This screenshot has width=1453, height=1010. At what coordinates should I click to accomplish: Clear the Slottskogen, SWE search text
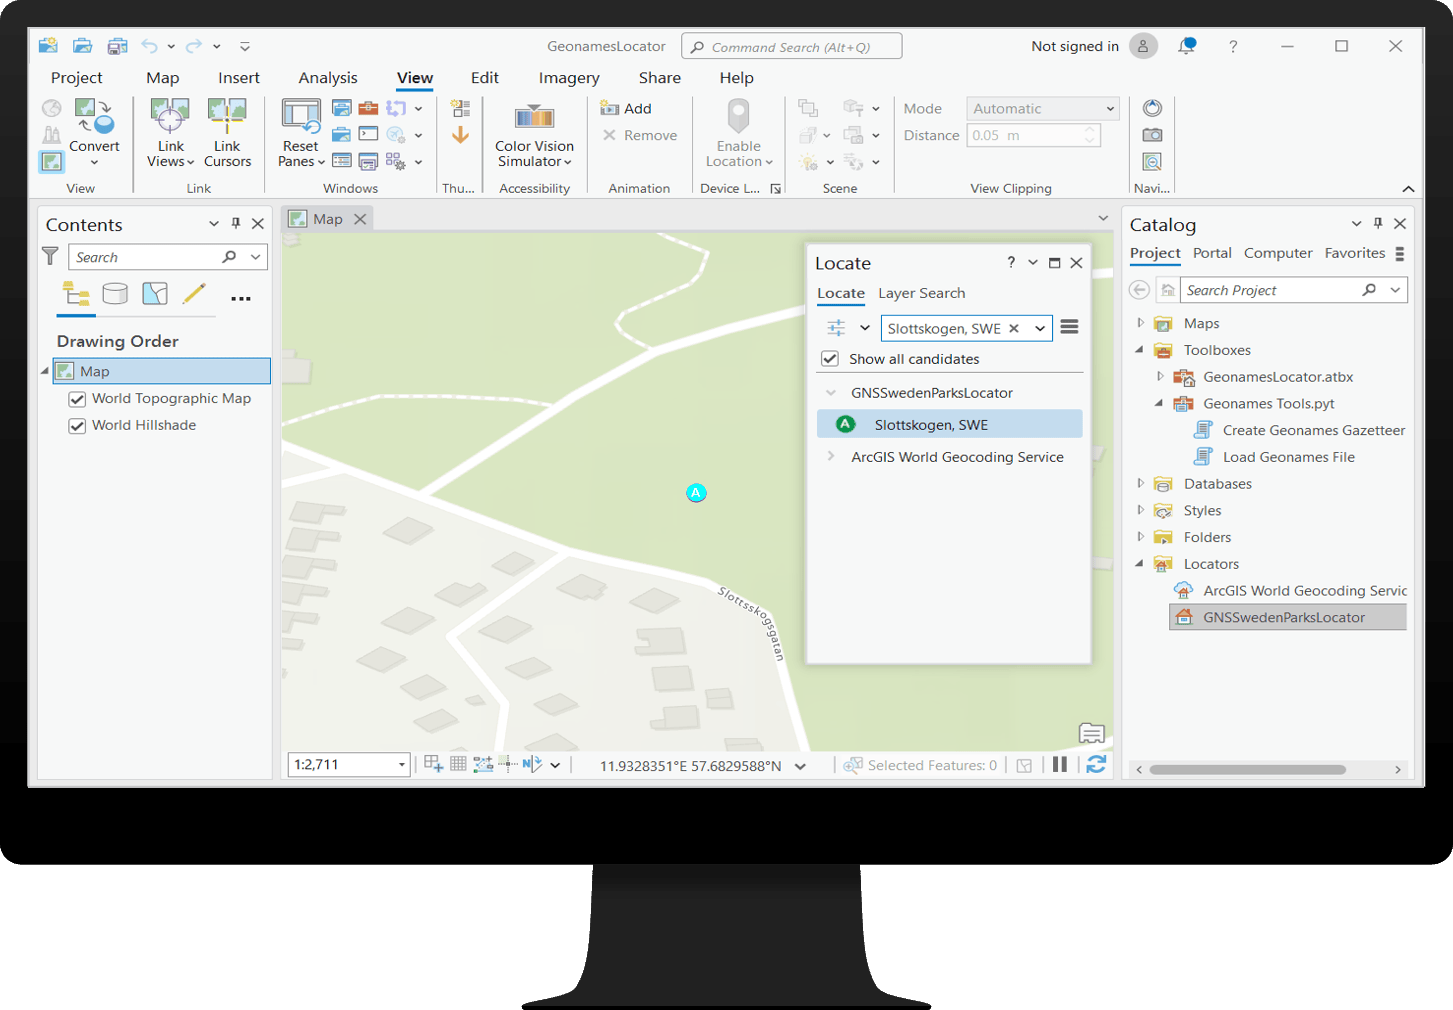click(1014, 328)
